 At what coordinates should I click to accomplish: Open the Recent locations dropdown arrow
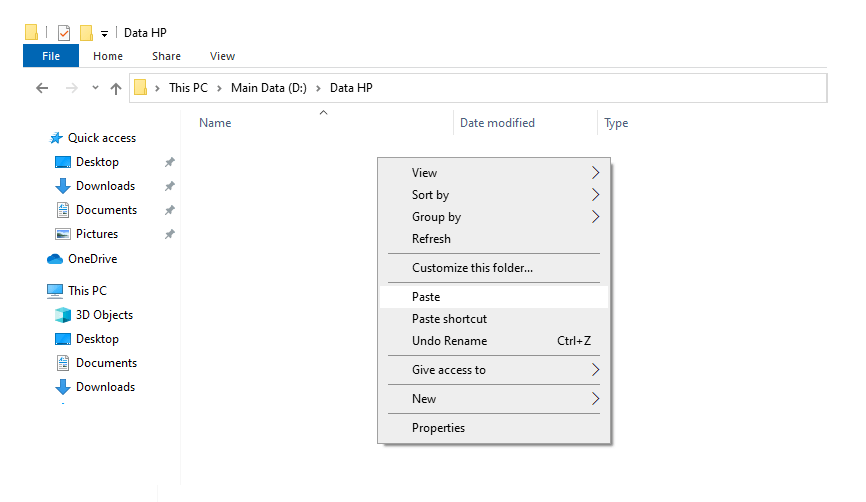[x=95, y=88]
